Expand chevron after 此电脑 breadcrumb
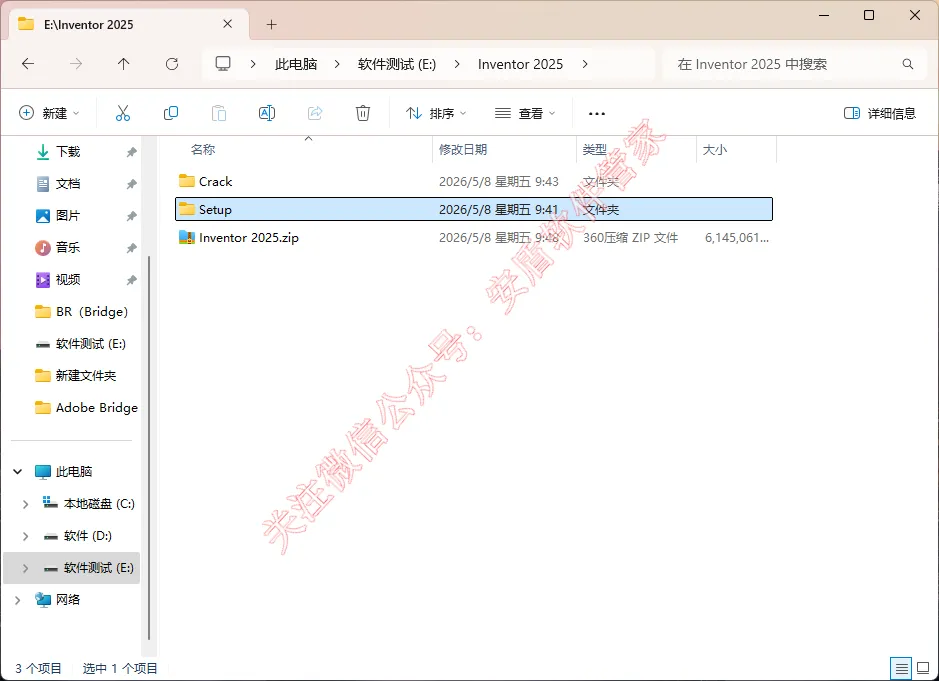This screenshot has width=939, height=681. (337, 64)
